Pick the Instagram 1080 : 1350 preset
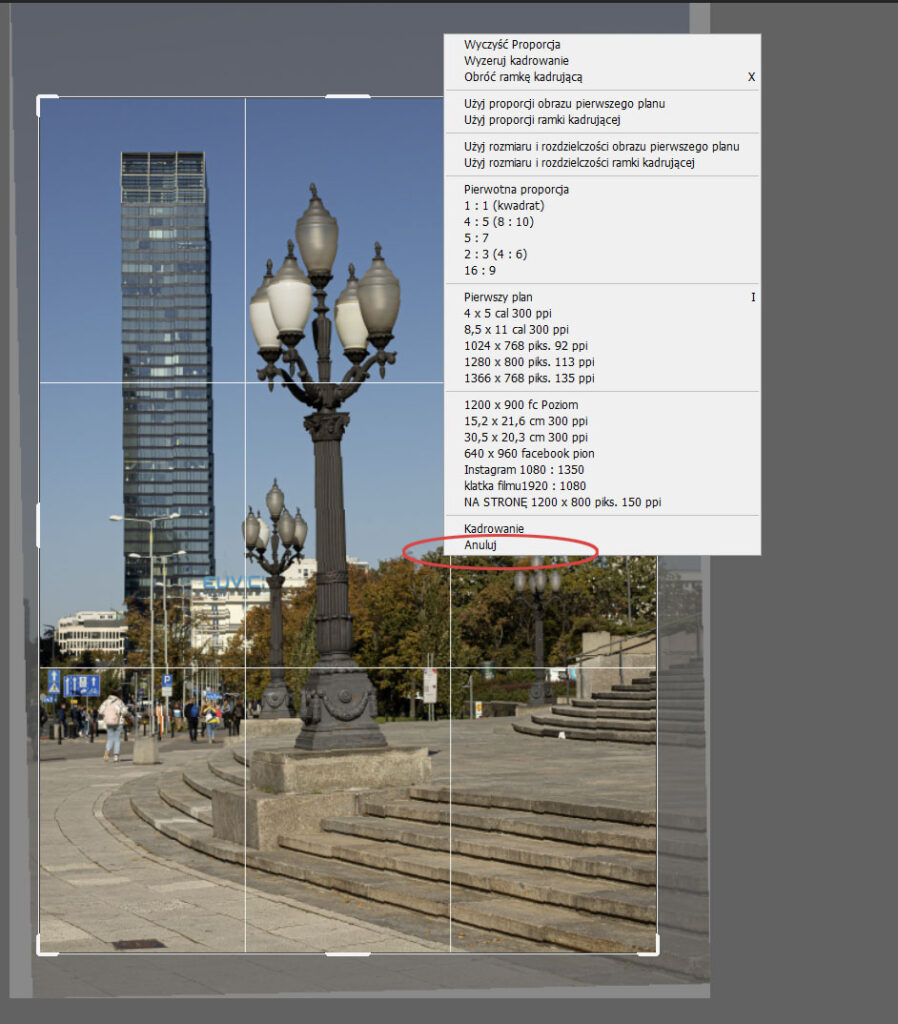The width and height of the screenshot is (898, 1024). pos(523,470)
